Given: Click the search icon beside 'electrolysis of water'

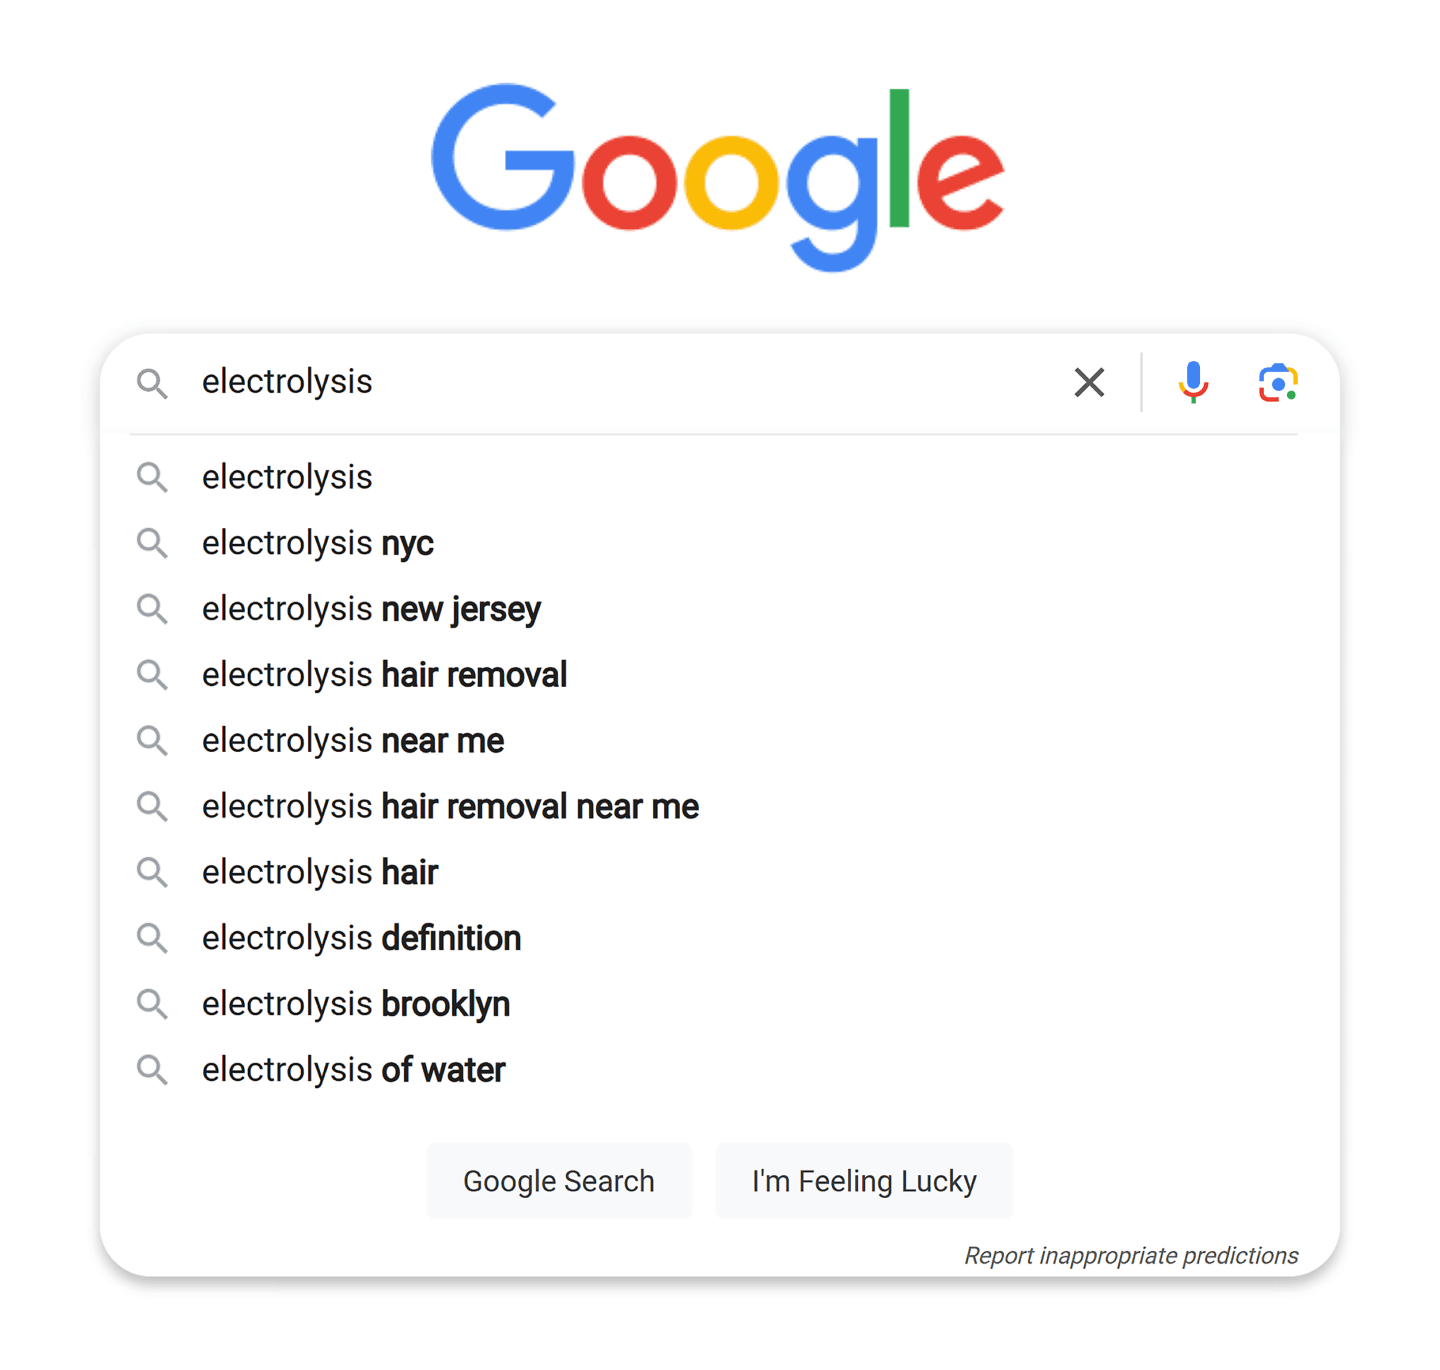Looking at the screenshot, I should tap(152, 1070).
